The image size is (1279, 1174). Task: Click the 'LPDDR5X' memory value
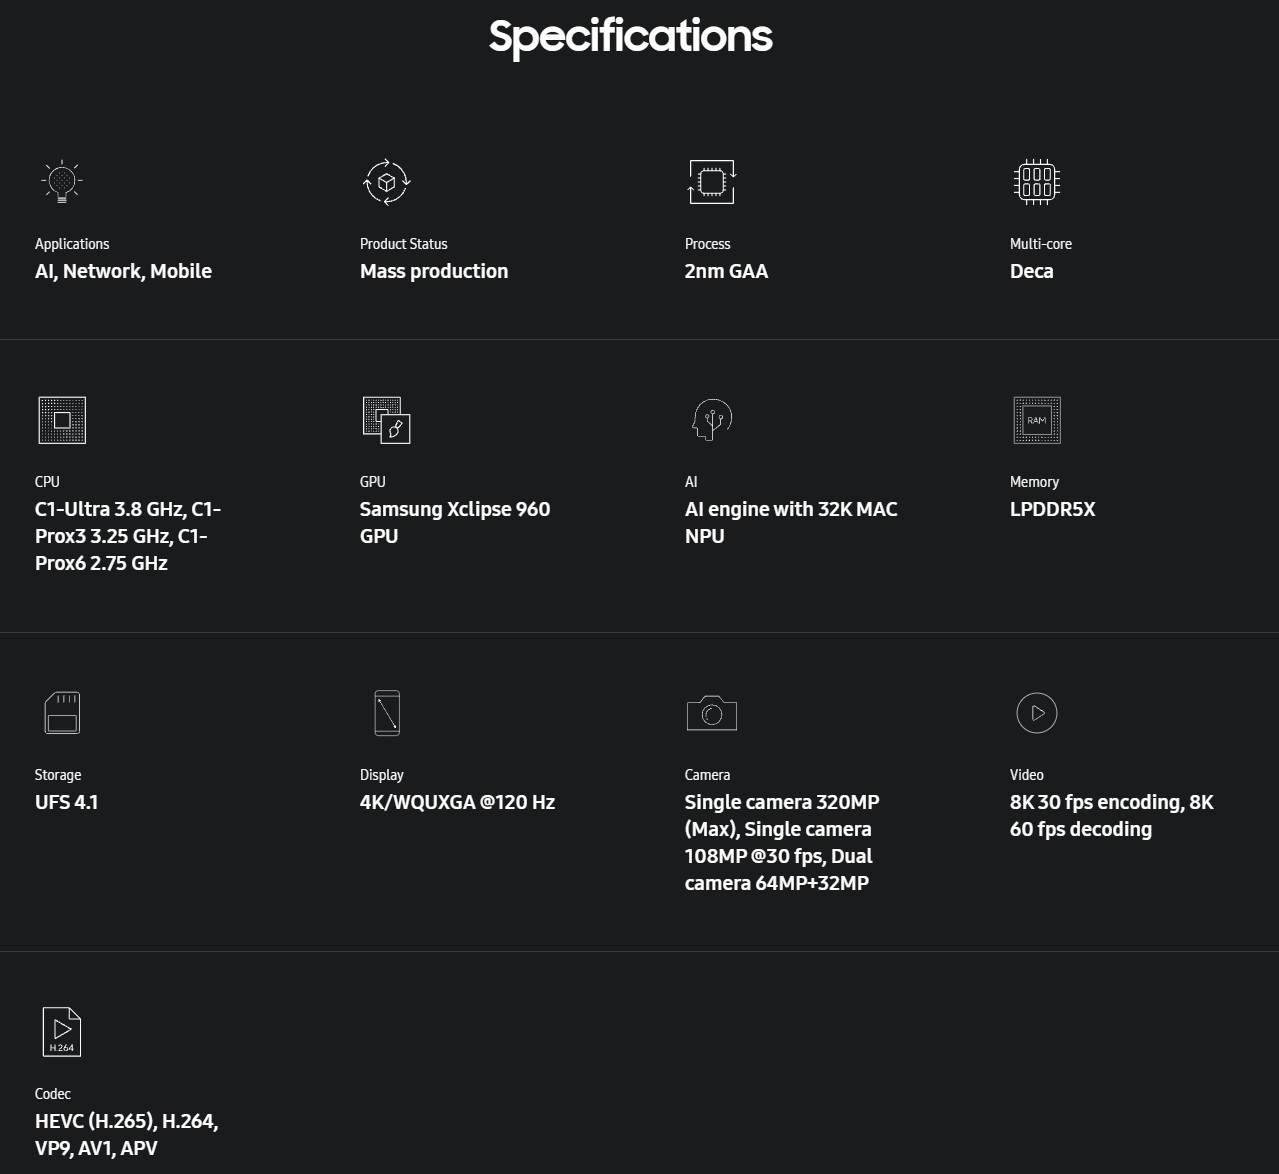coord(1052,509)
